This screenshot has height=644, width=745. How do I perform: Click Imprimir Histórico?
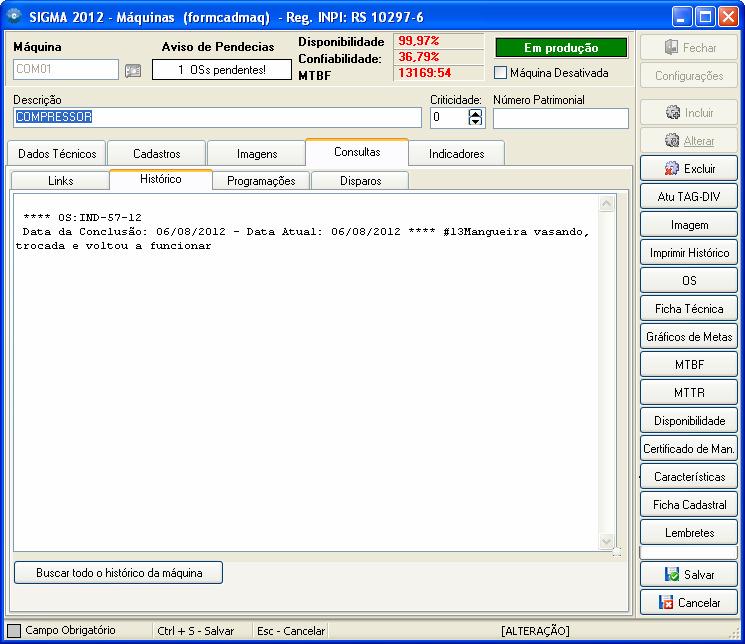point(689,252)
